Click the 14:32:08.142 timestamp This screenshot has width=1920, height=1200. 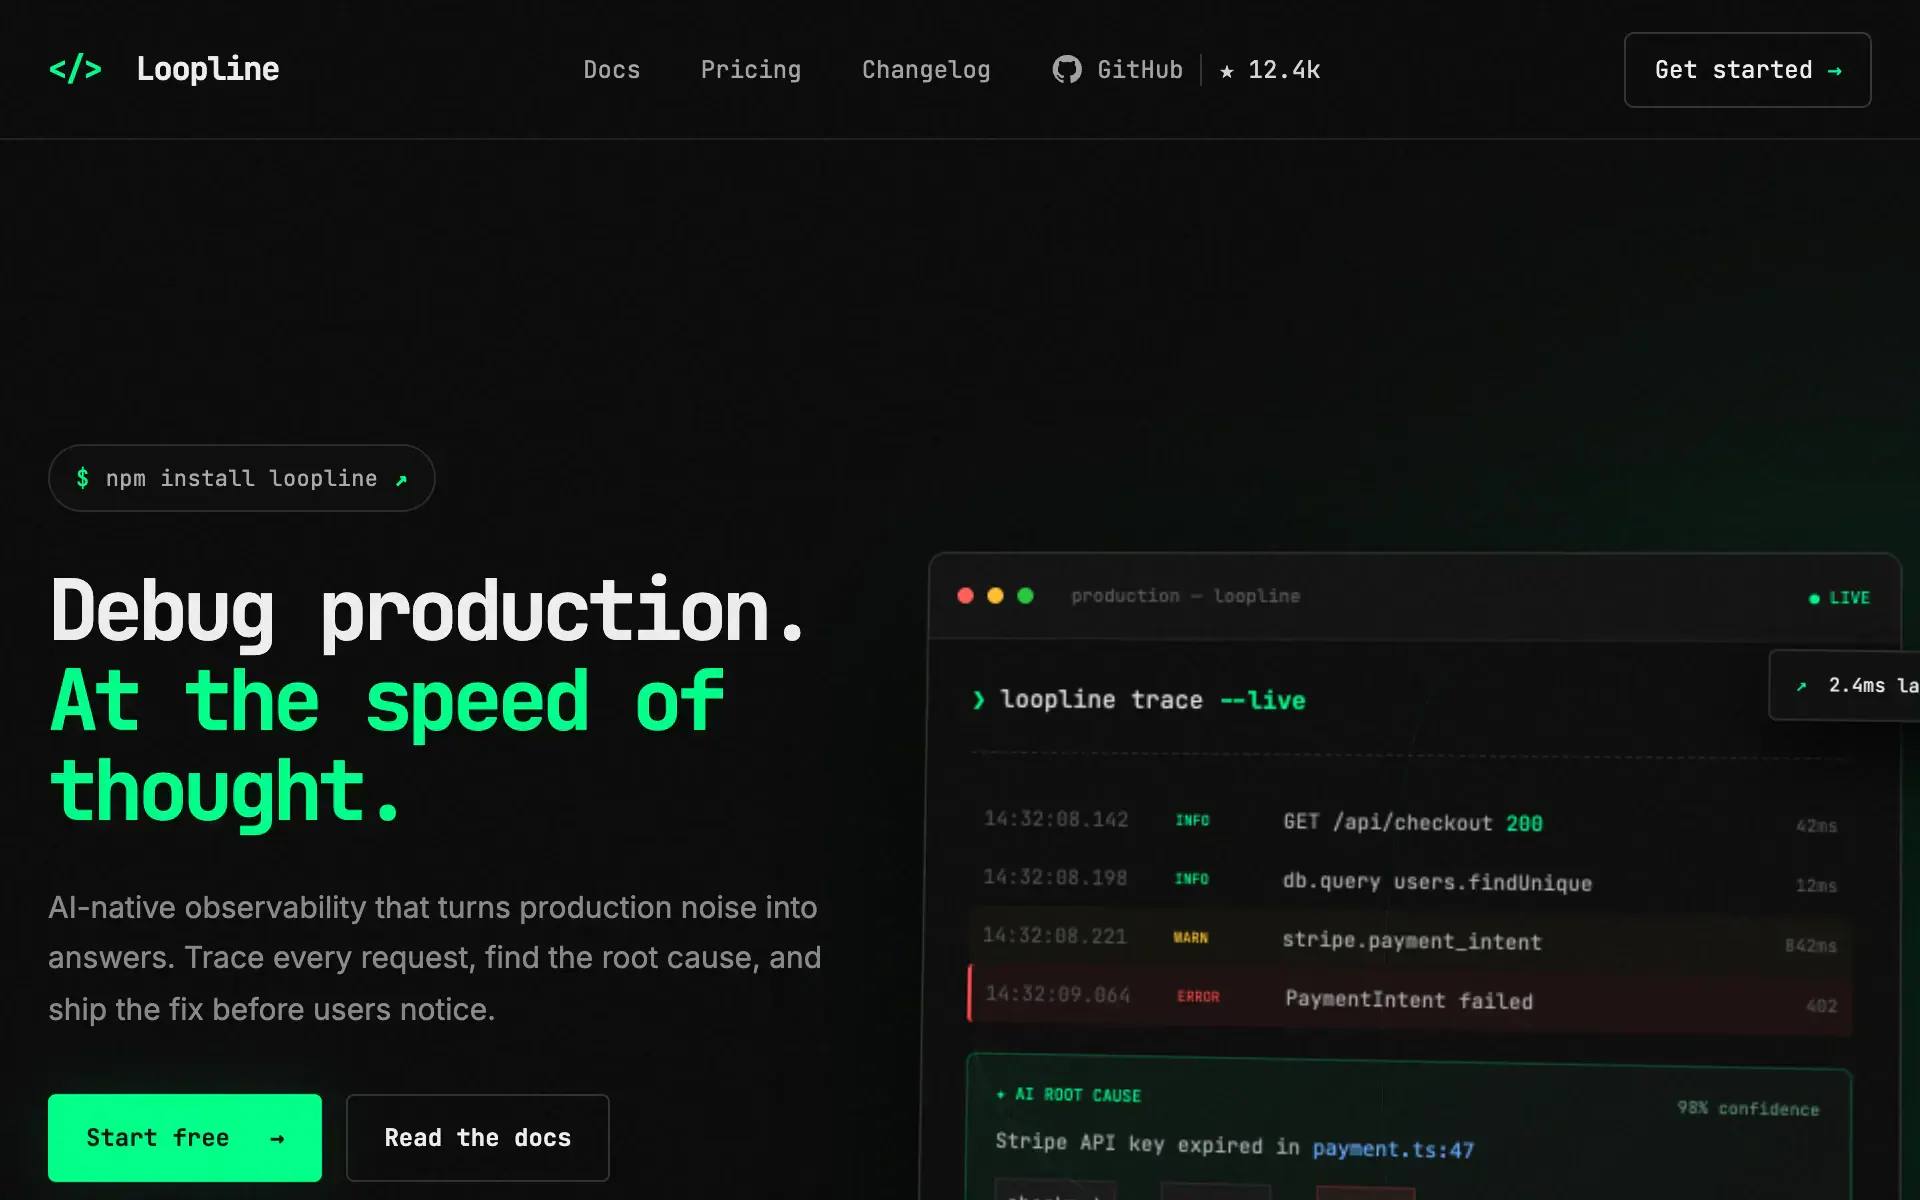click(1056, 819)
